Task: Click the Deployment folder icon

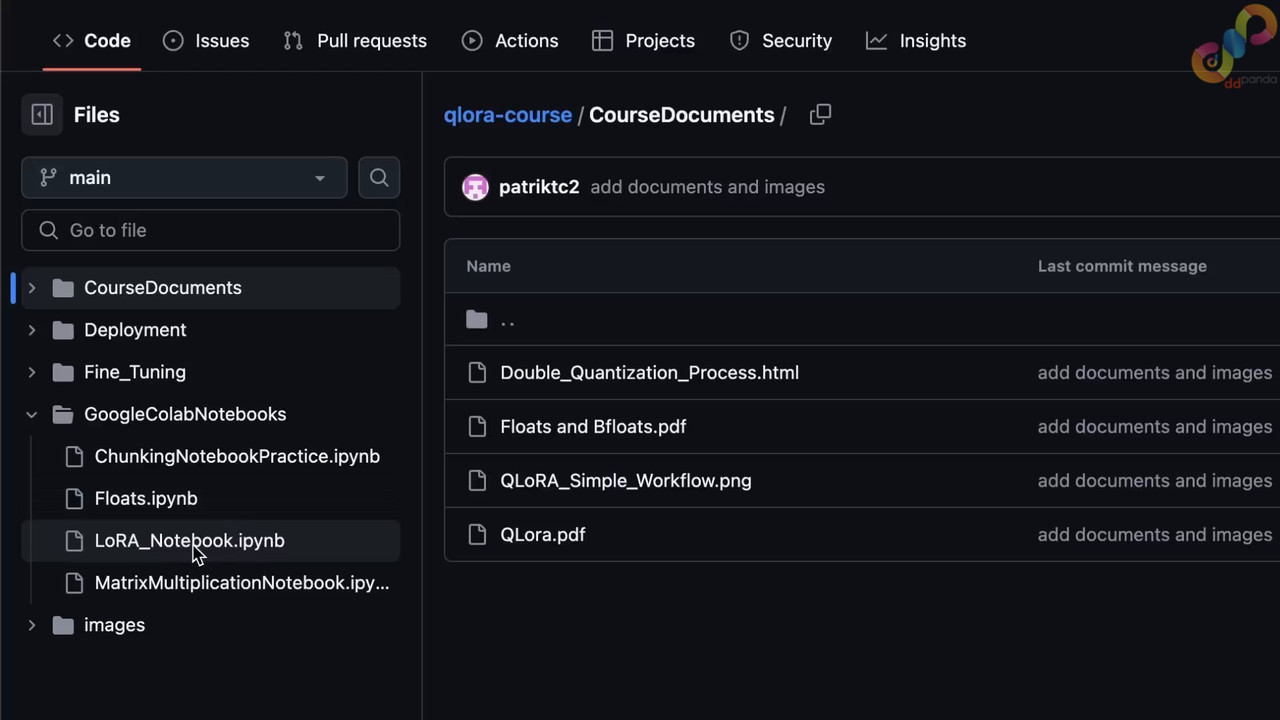Action: click(x=63, y=330)
